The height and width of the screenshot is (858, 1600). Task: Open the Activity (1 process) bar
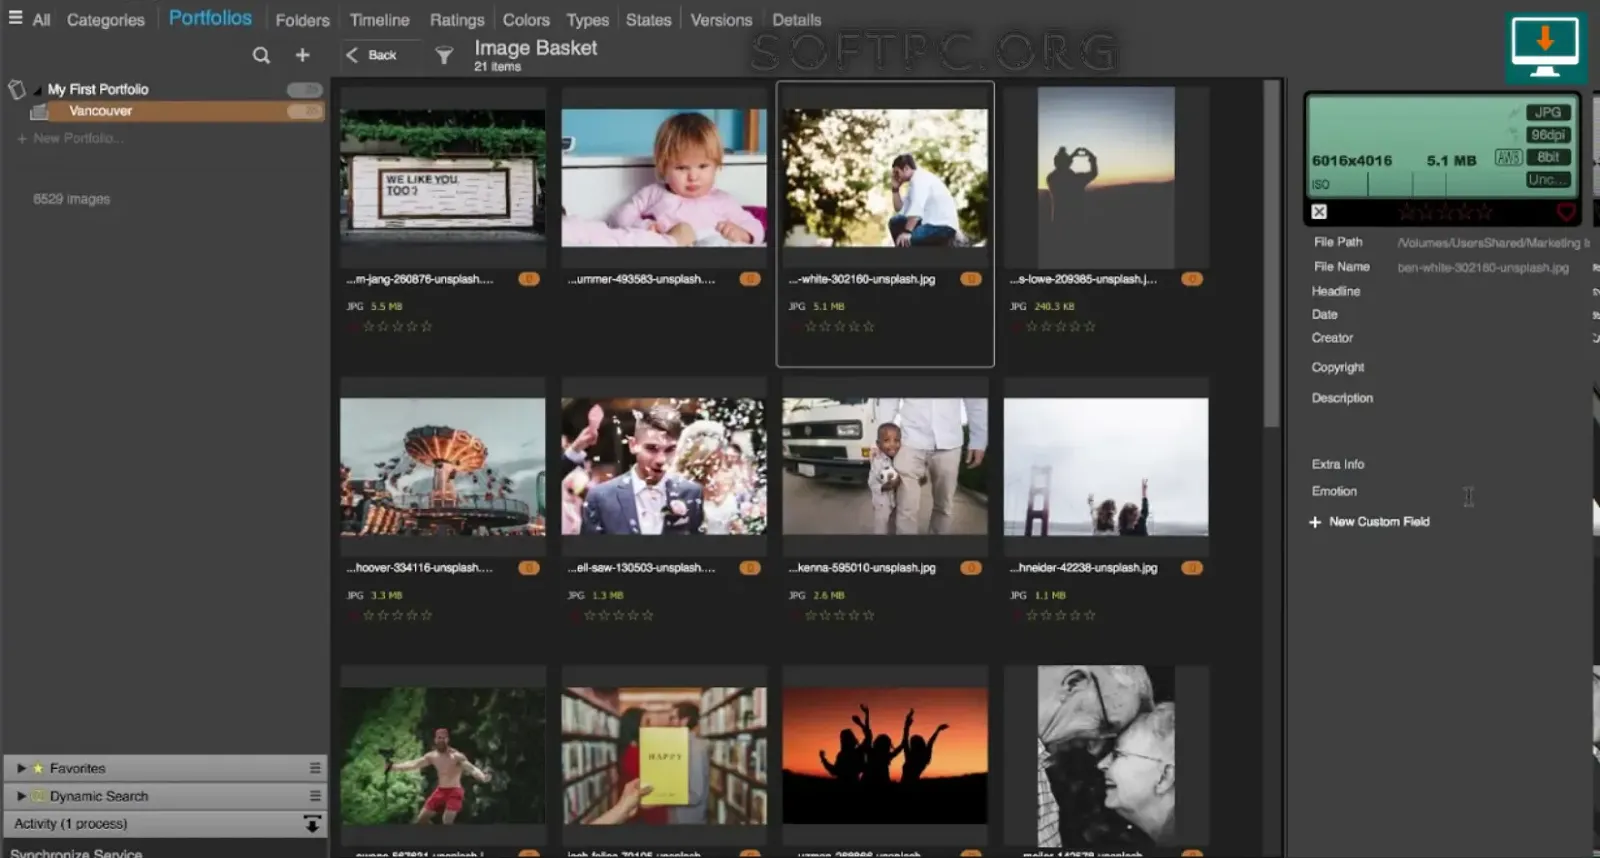pos(165,824)
